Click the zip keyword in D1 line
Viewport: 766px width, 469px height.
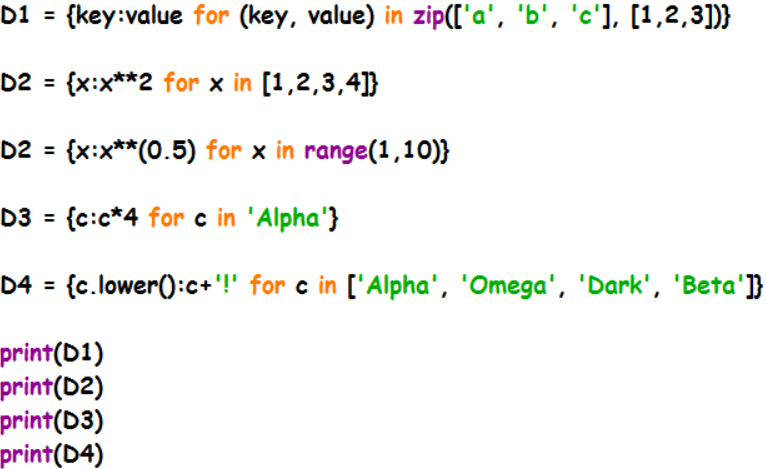pos(429,17)
